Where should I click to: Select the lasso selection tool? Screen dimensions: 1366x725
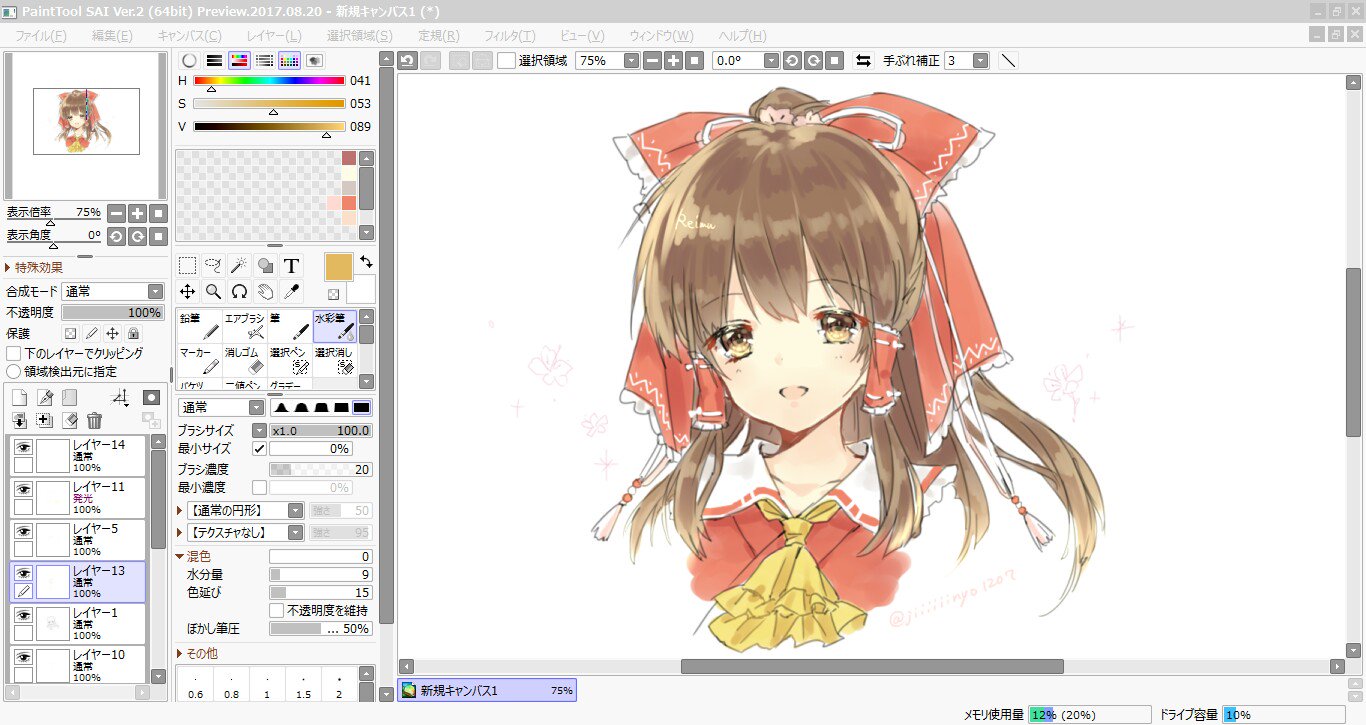point(213,265)
